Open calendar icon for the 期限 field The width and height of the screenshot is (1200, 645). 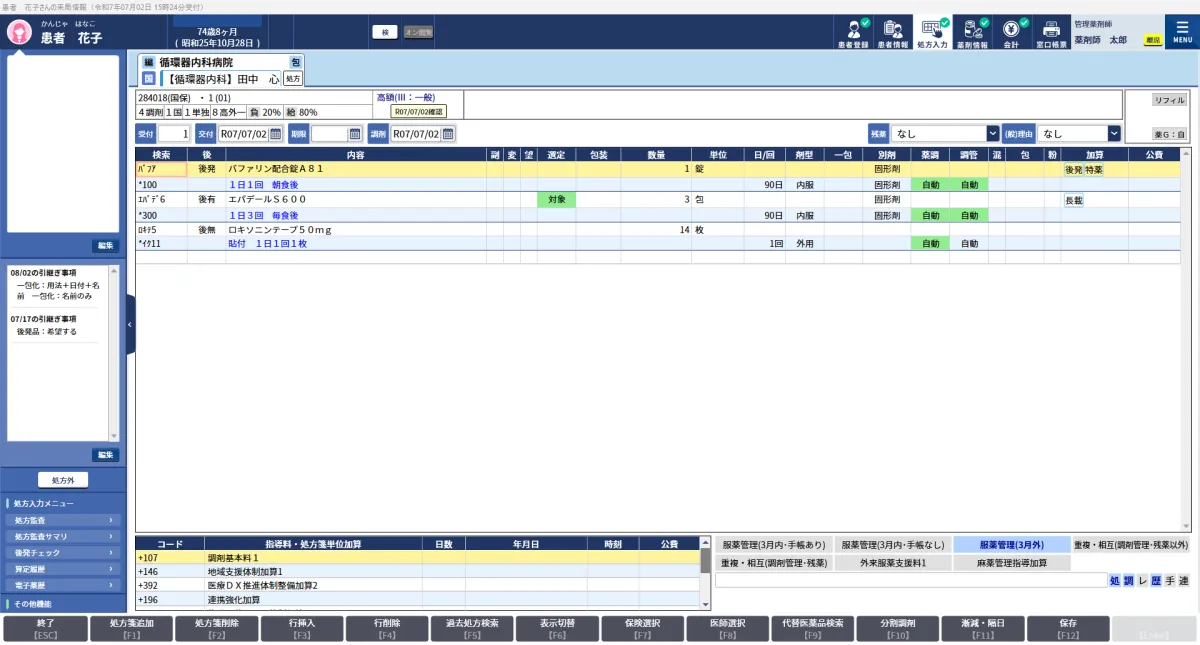[354, 134]
